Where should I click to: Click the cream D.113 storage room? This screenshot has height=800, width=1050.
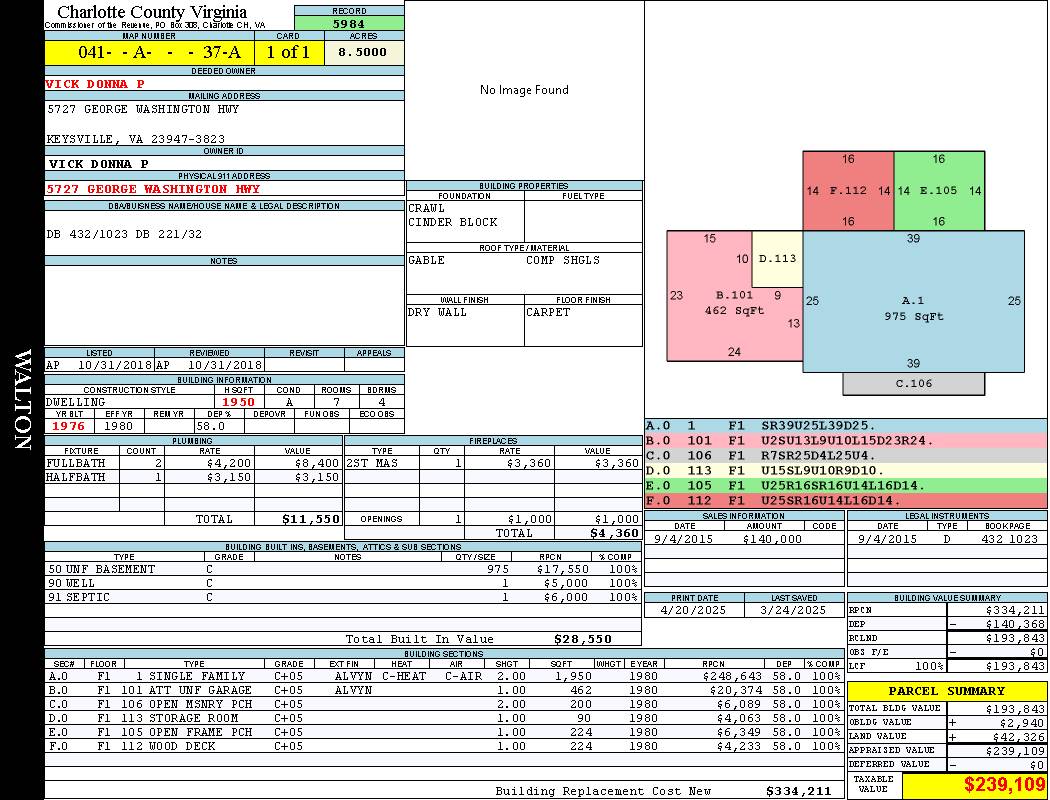[777, 259]
